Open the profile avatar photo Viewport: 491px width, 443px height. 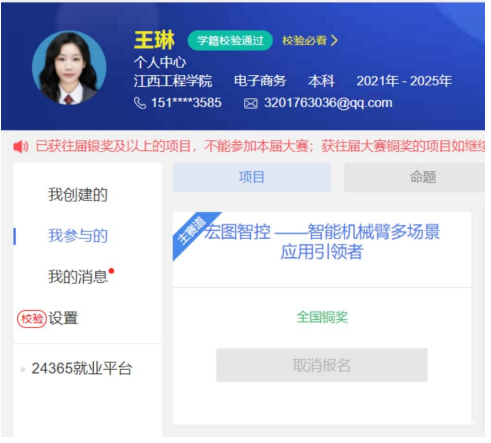pyautogui.click(x=69, y=68)
